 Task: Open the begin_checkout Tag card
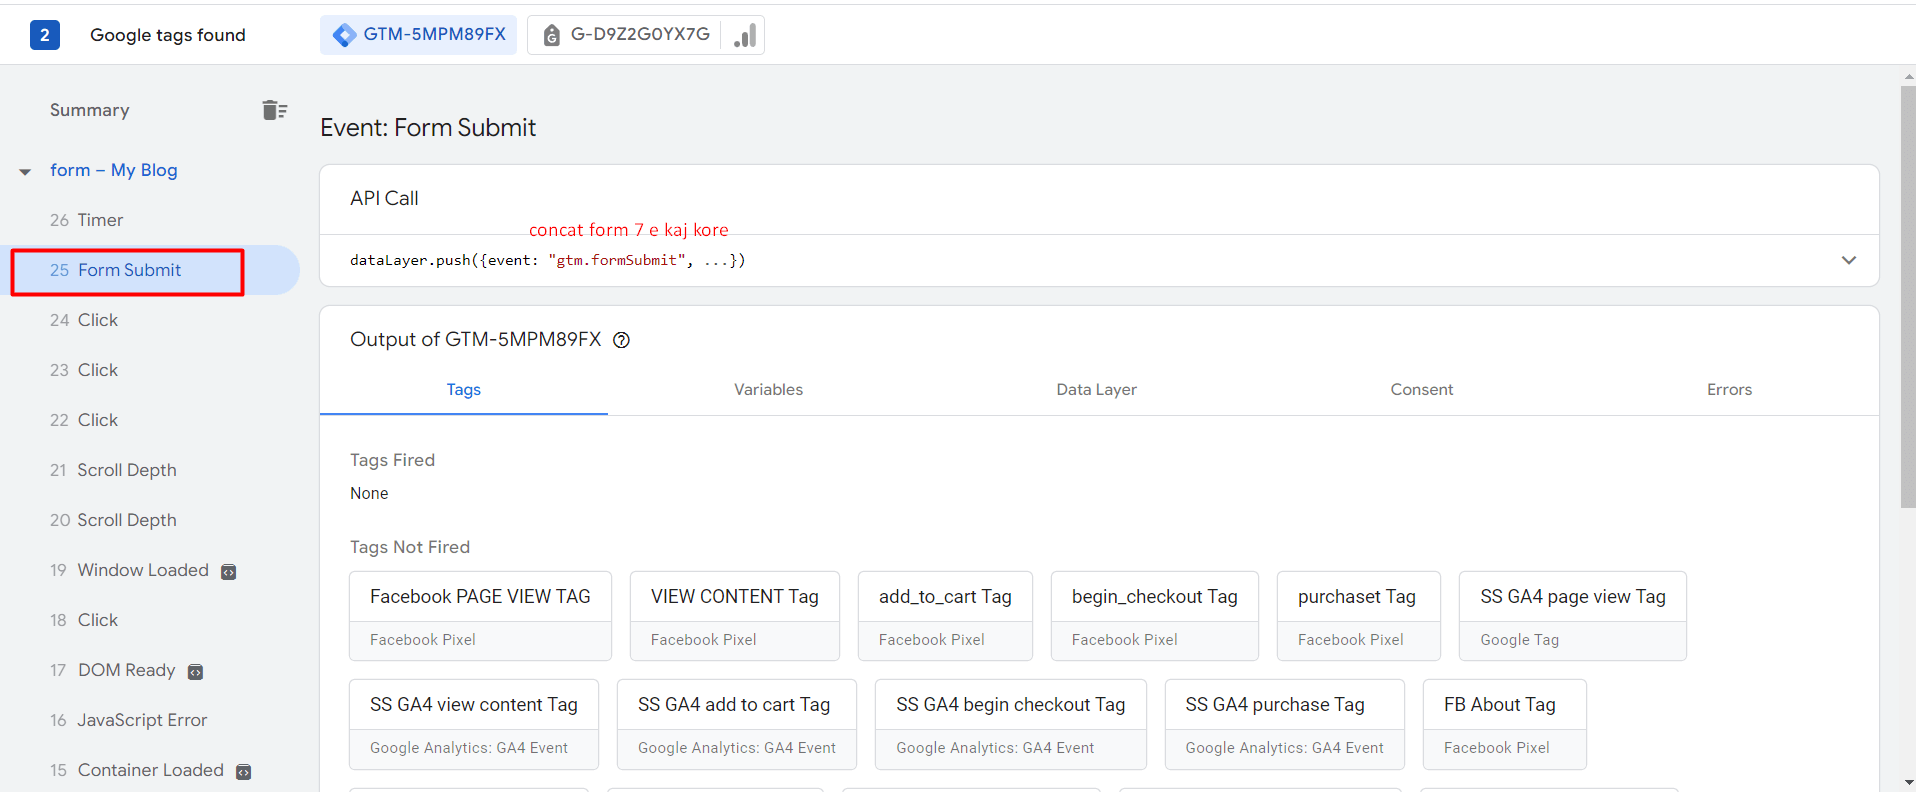pyautogui.click(x=1155, y=616)
